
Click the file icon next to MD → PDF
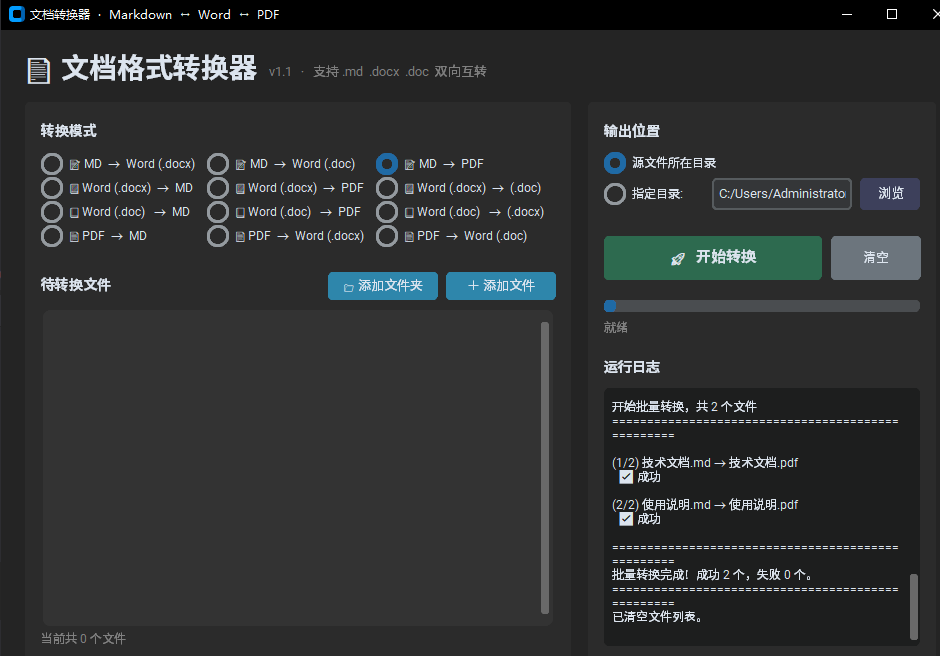coord(409,164)
